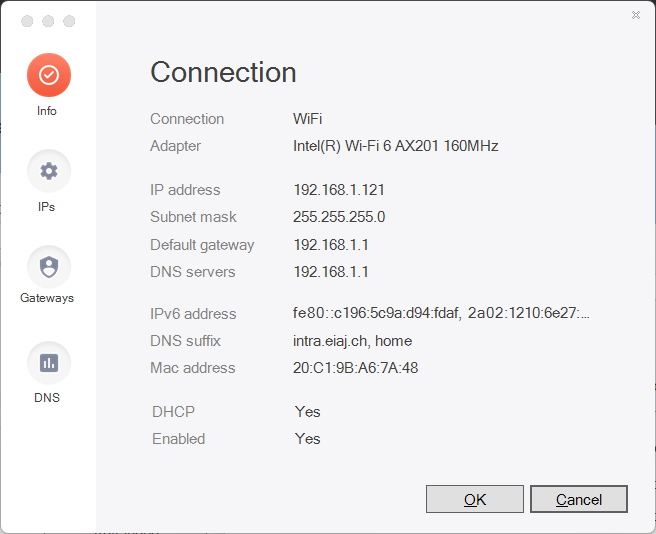This screenshot has width=656, height=534.
Task: Click the third window control dot
Action: (x=69, y=21)
